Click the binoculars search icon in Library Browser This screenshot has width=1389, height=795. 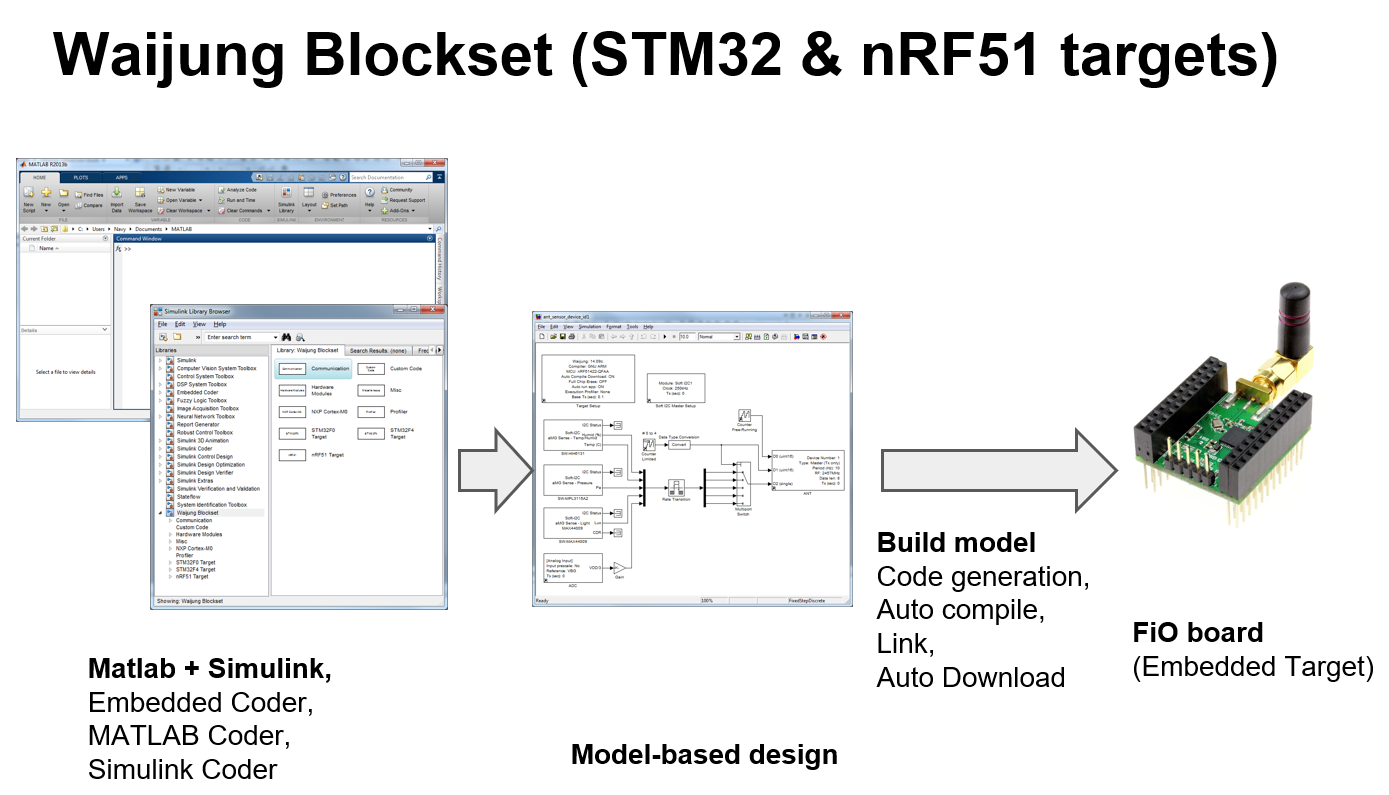(286, 337)
